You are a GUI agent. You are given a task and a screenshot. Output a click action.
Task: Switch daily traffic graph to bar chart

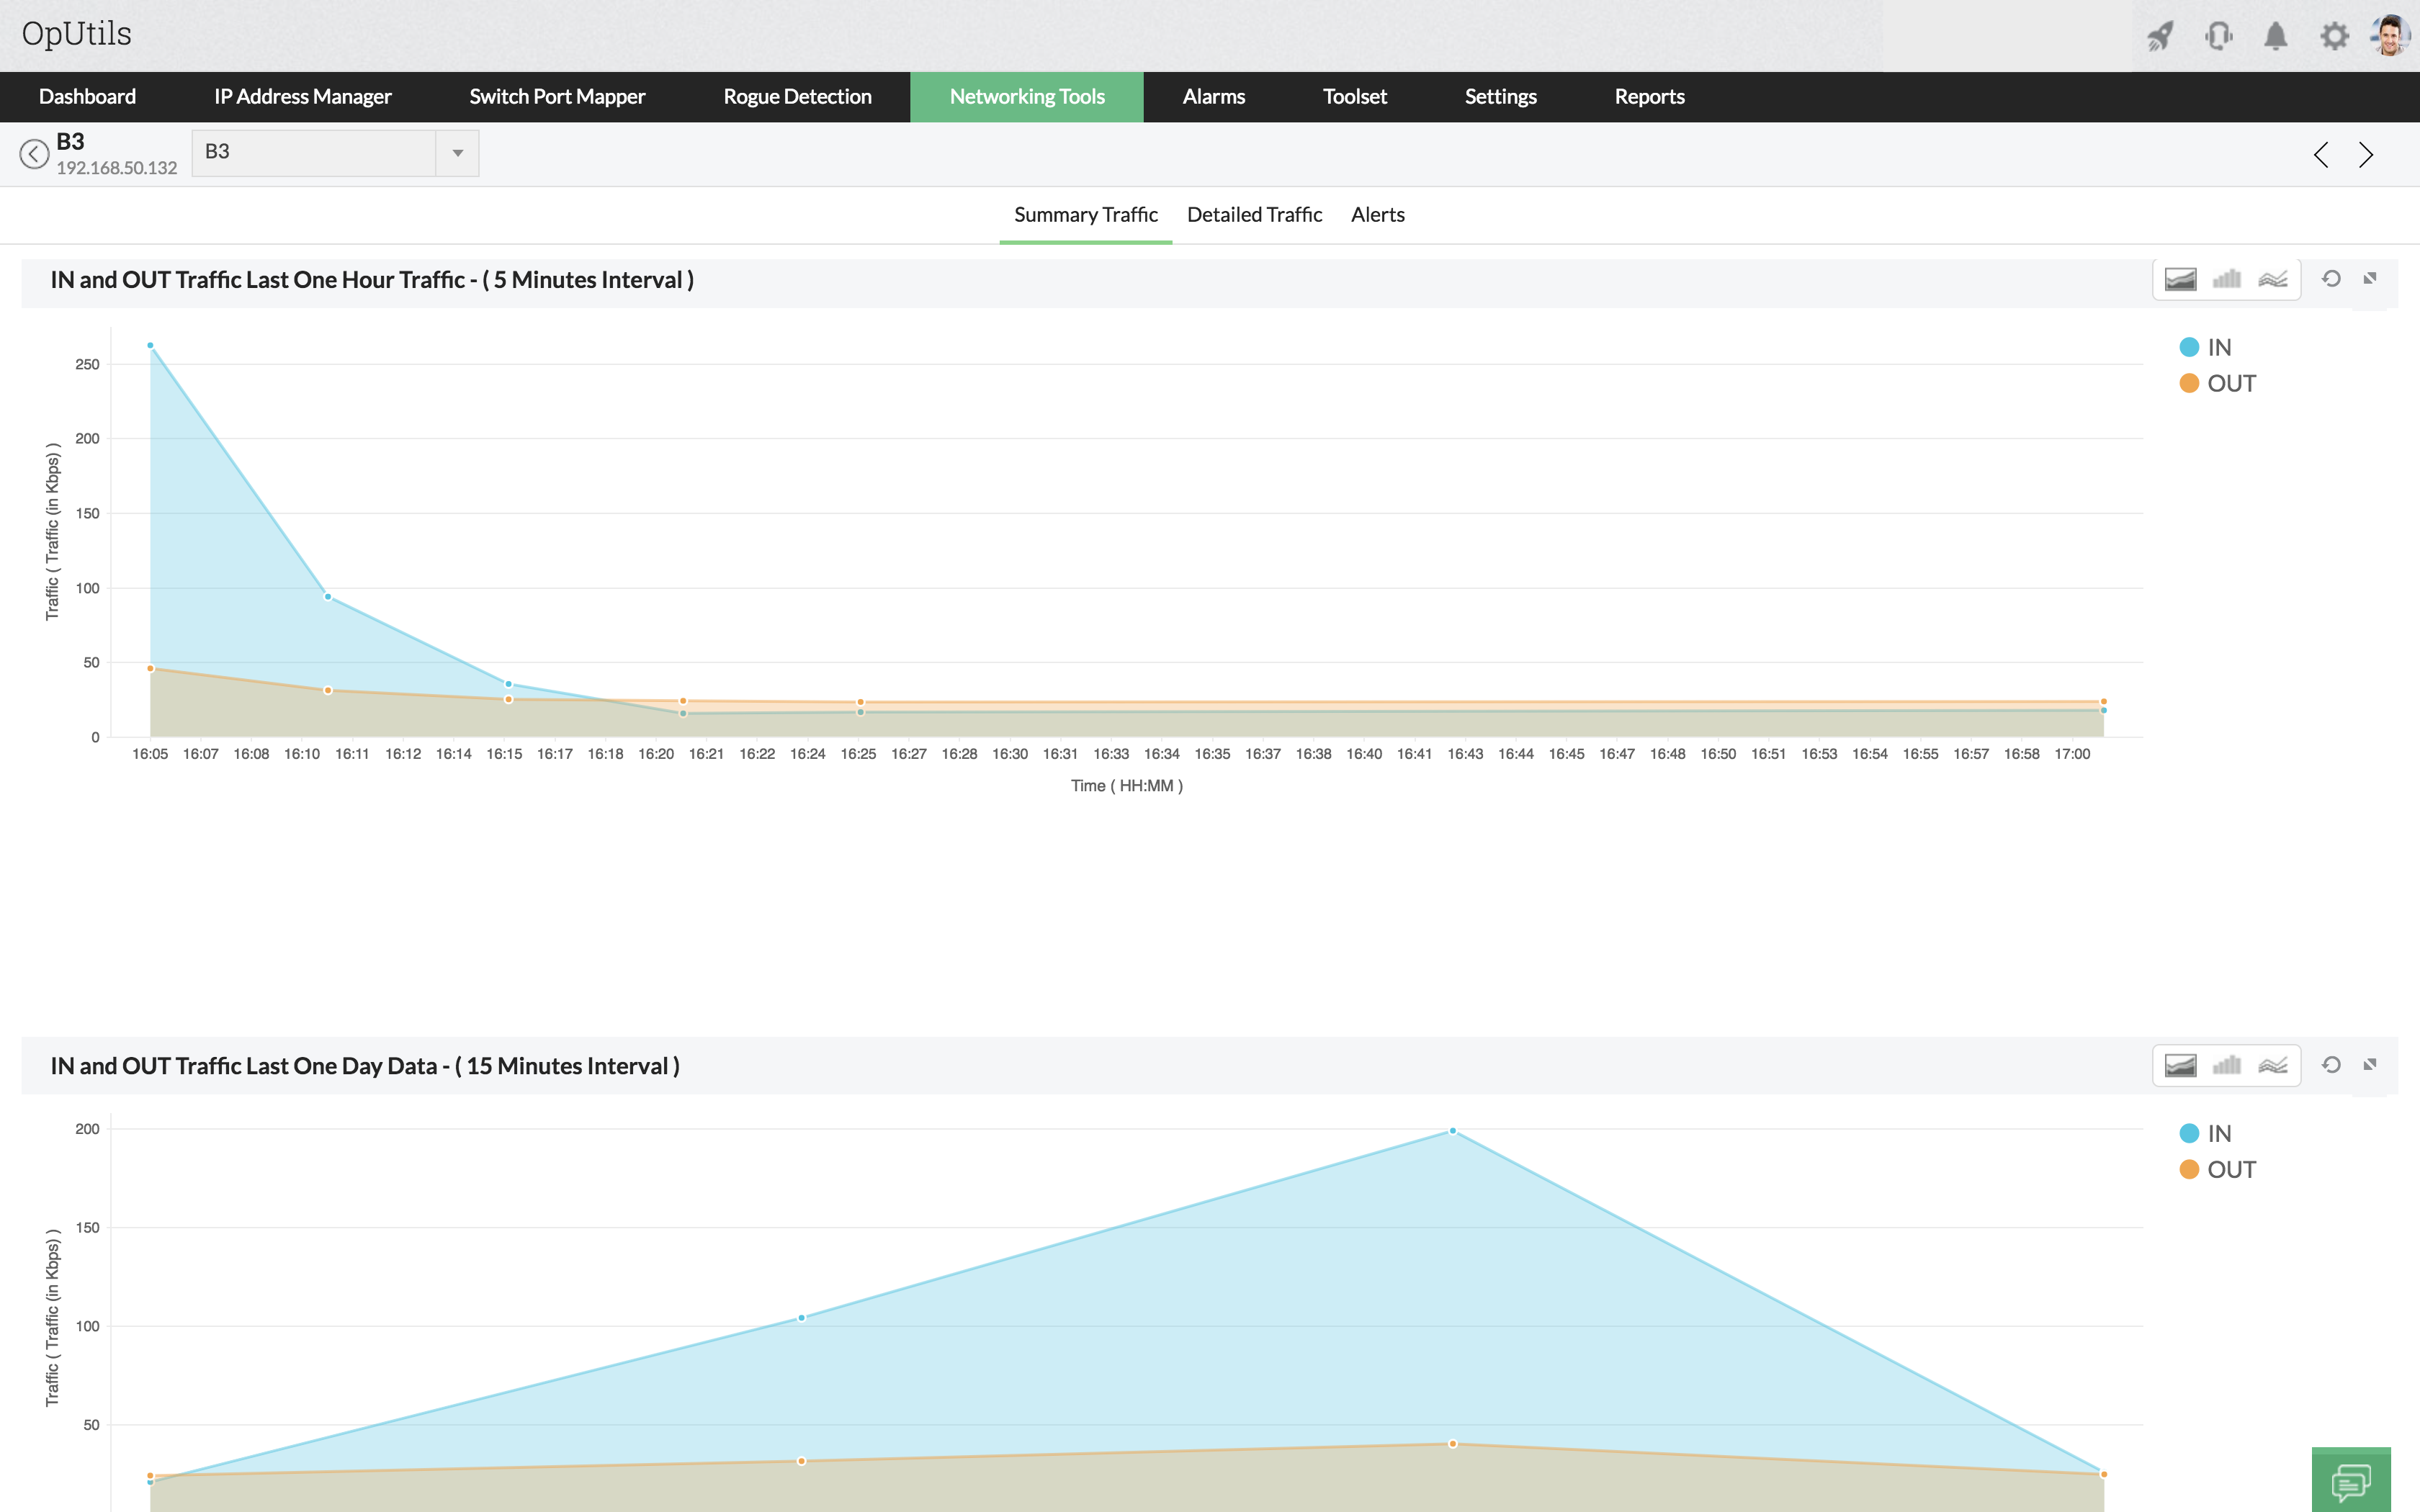(2226, 1065)
